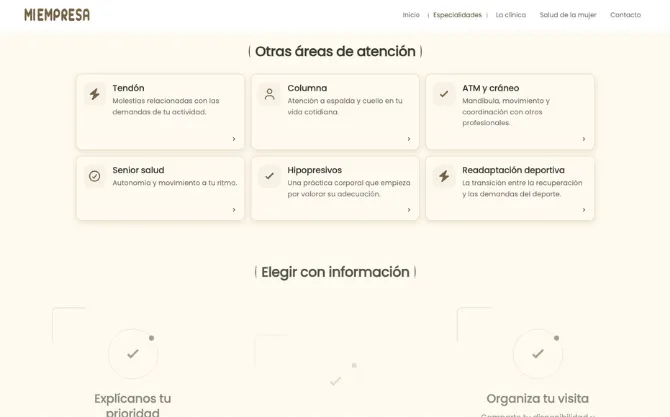Click the Explícanos tu prioridad heading
This screenshot has height=417, width=670.
coord(133,405)
